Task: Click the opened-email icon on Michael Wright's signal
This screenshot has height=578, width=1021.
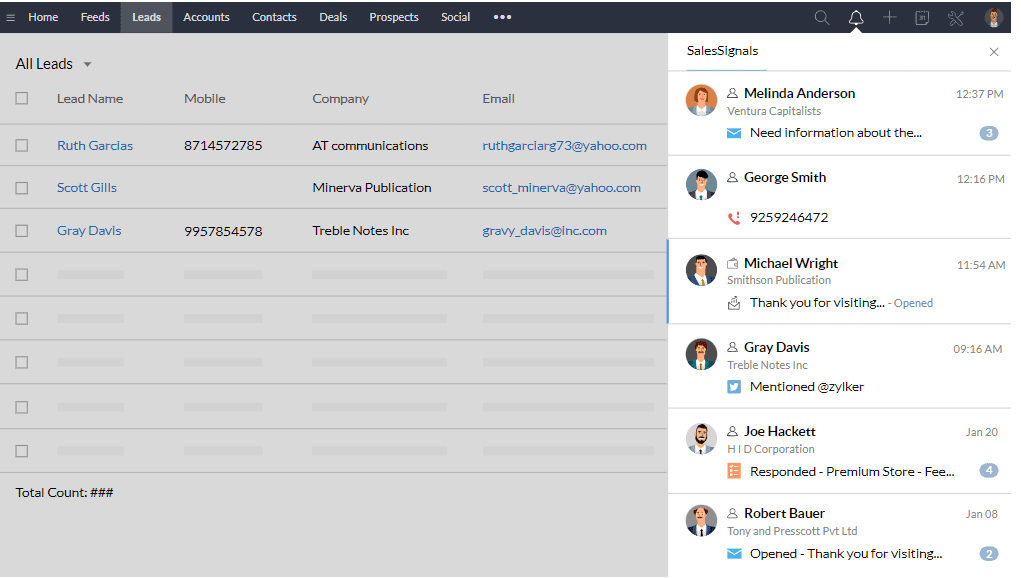Action: coord(733,302)
